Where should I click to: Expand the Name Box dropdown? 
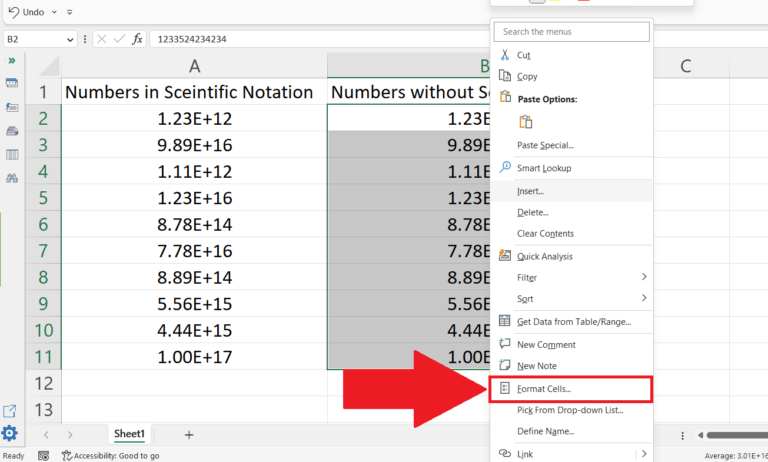(x=70, y=39)
